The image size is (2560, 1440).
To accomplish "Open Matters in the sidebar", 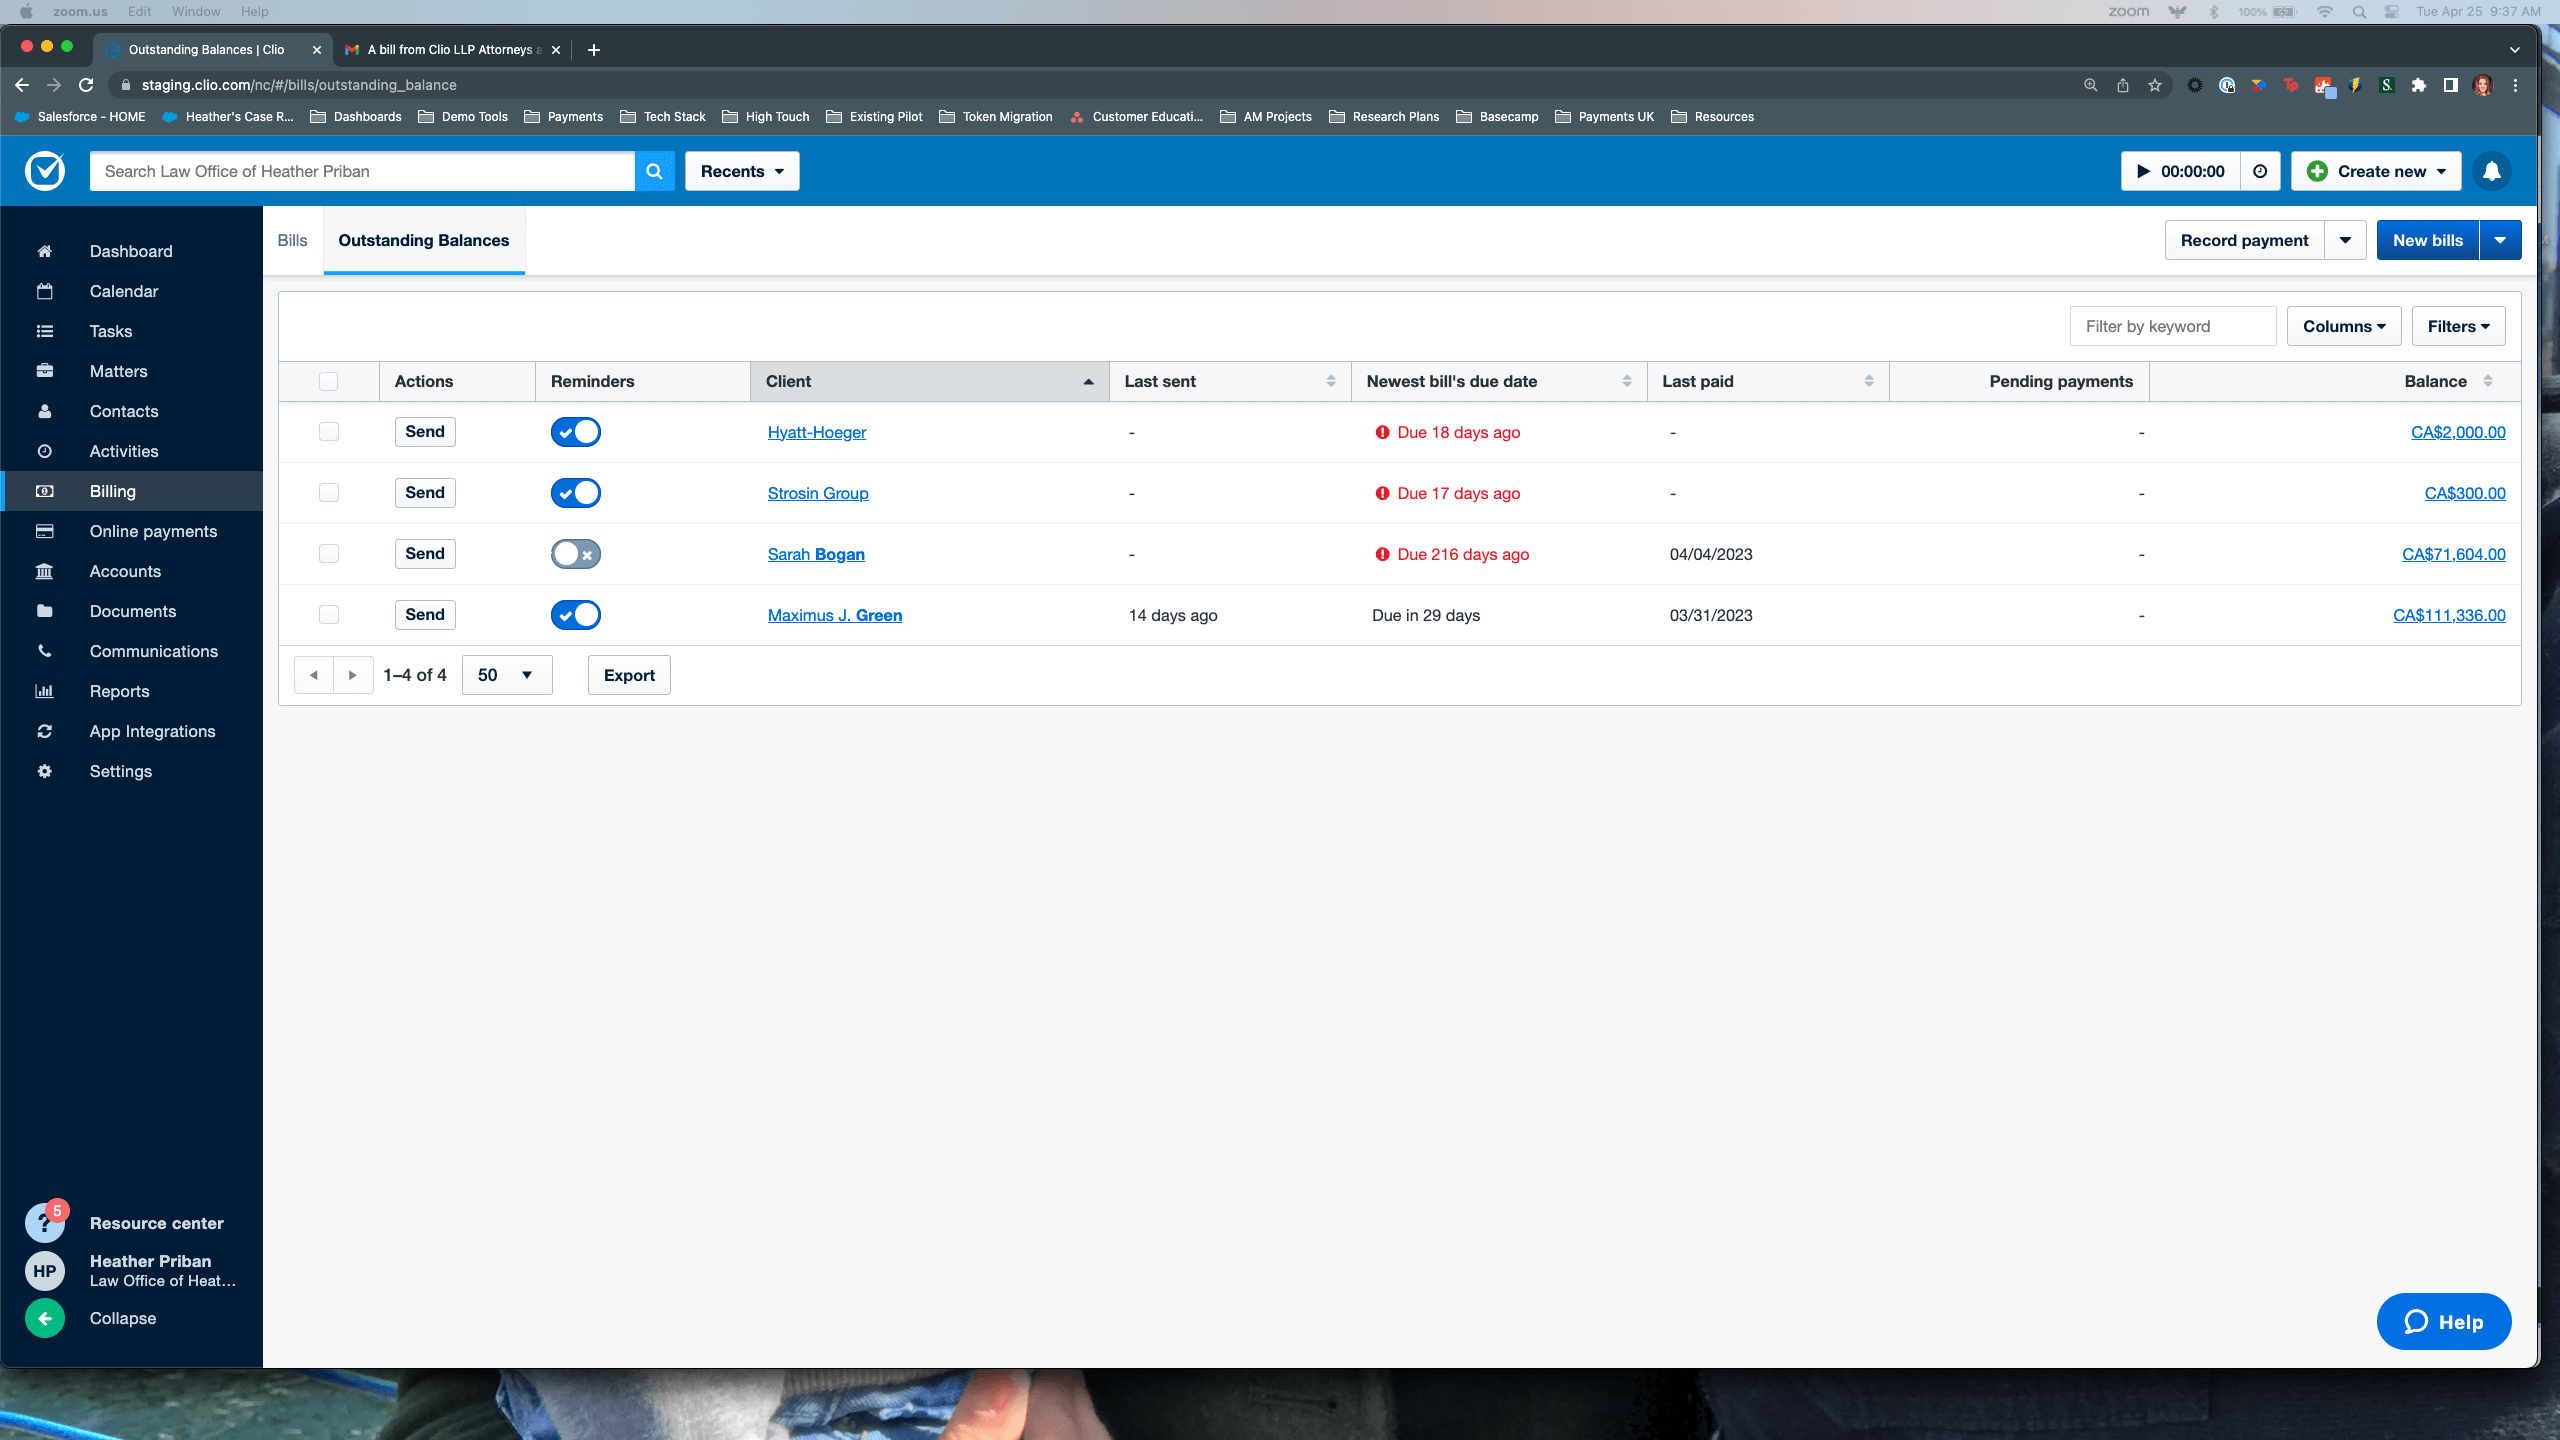I will click(x=131, y=371).
